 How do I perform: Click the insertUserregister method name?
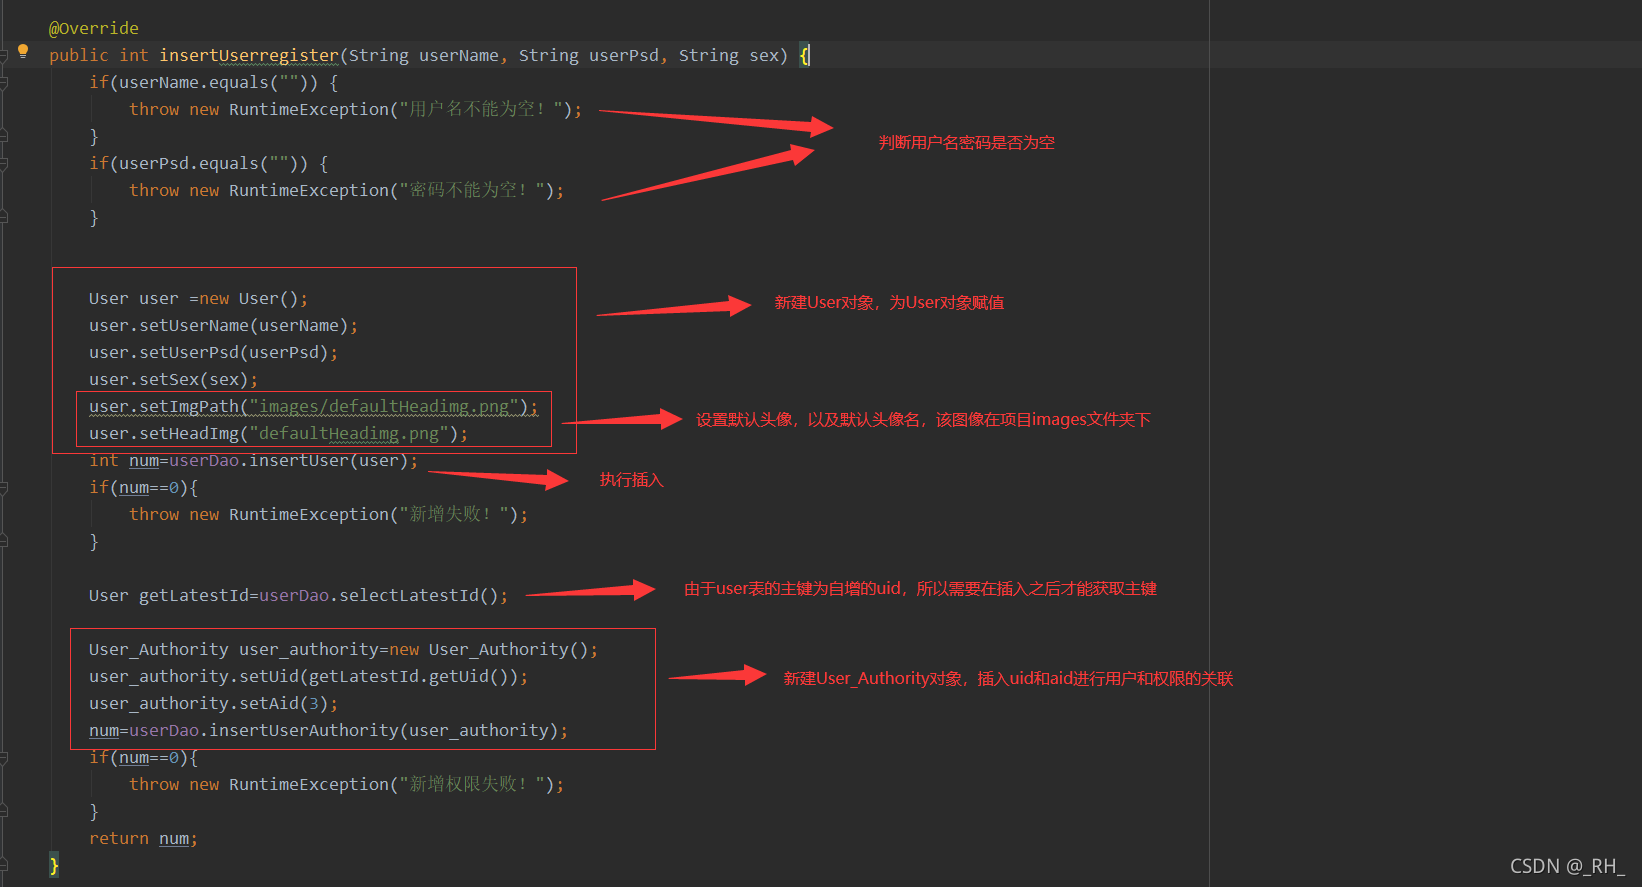[x=249, y=55]
